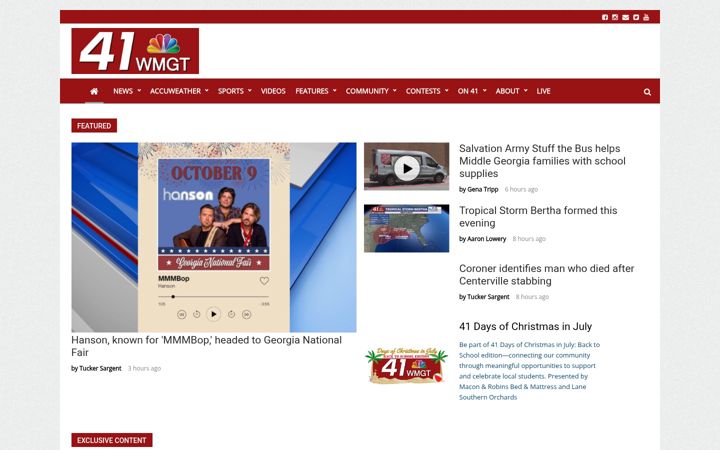Click the Featured section label
Screen dimensions: 720x450
pos(94,126)
